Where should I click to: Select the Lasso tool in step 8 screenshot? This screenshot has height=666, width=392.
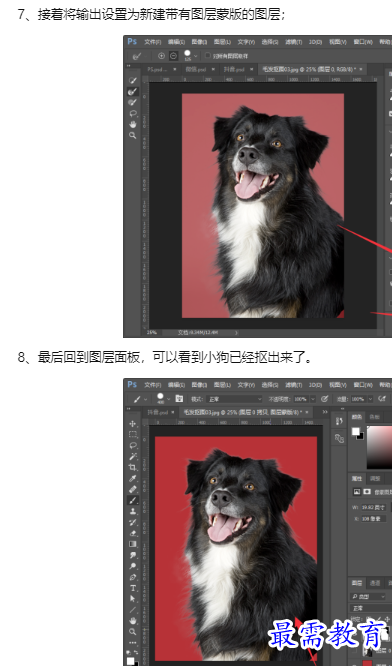[133, 446]
